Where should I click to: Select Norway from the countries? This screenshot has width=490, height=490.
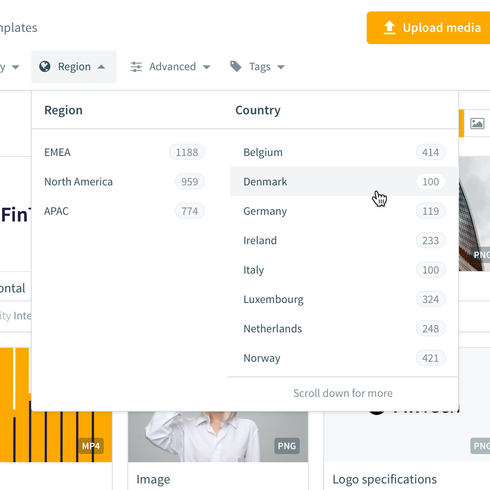coord(344,358)
